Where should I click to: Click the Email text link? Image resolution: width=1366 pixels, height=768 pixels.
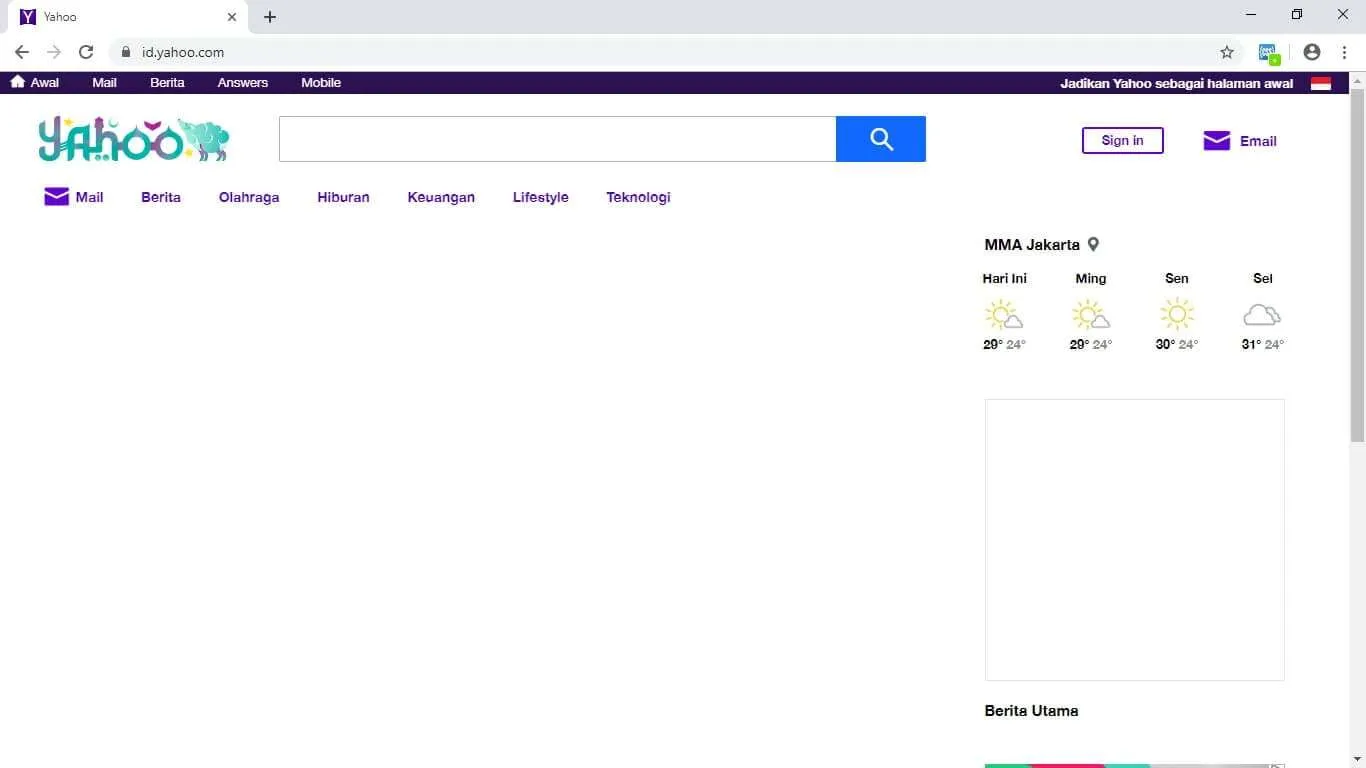[1258, 141]
